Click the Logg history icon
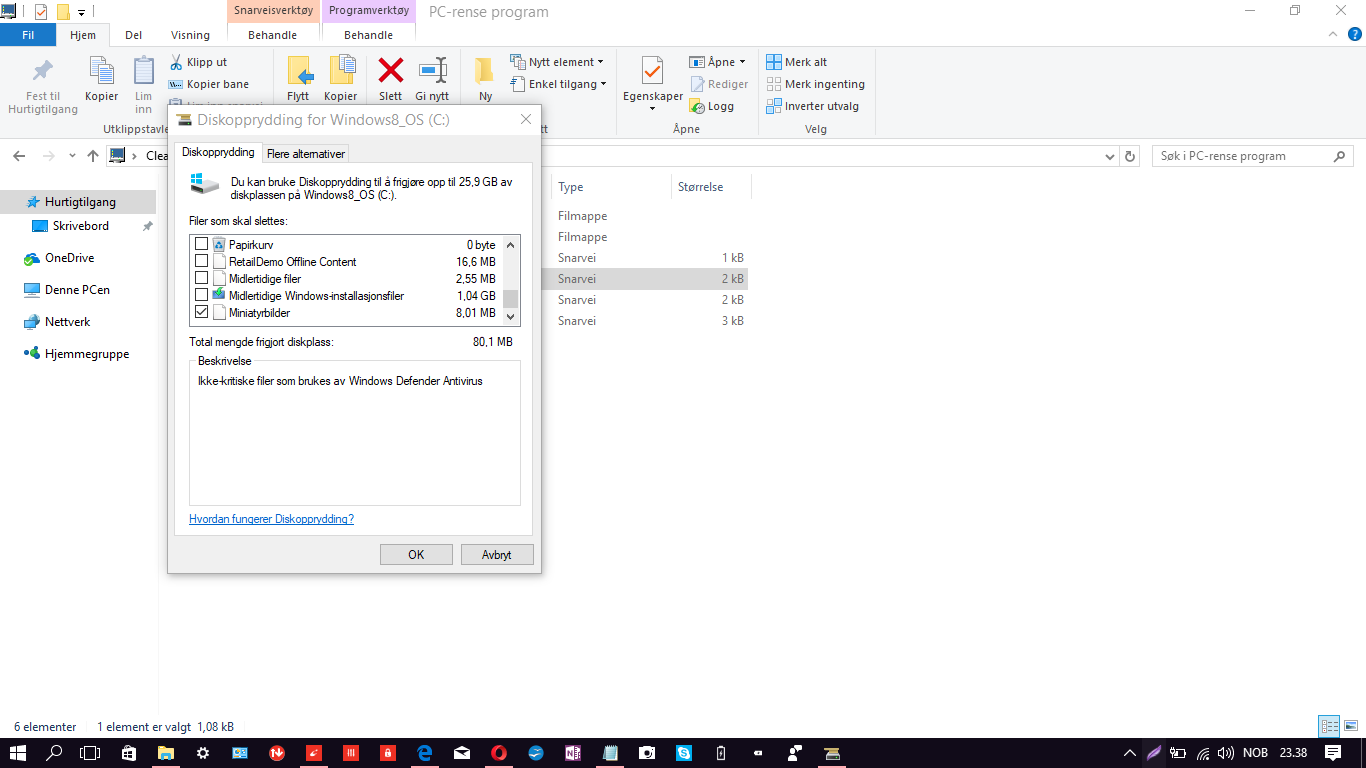The height and width of the screenshot is (768, 1366). (x=698, y=106)
